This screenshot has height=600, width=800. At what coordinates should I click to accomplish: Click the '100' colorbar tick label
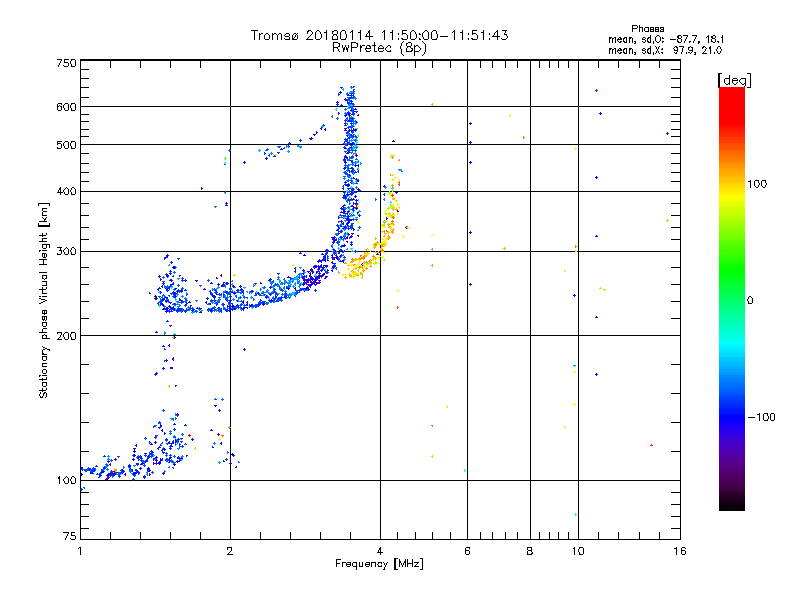[x=757, y=184]
